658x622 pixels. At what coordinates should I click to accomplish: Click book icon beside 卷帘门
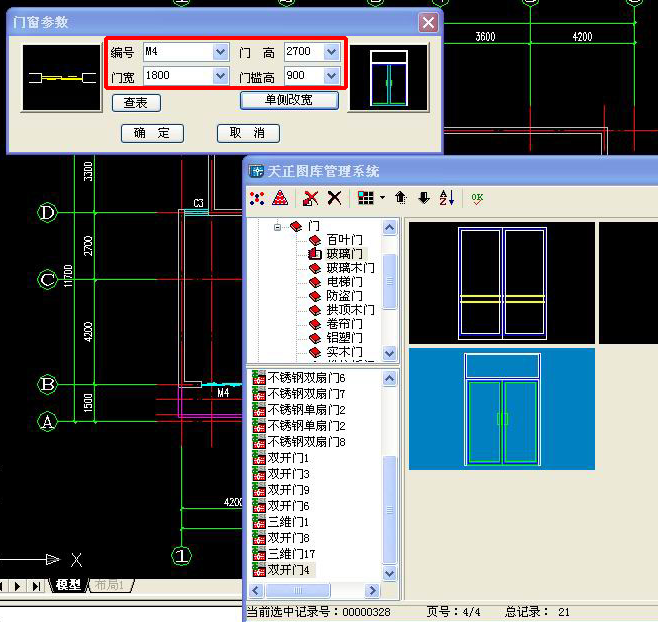[x=315, y=324]
